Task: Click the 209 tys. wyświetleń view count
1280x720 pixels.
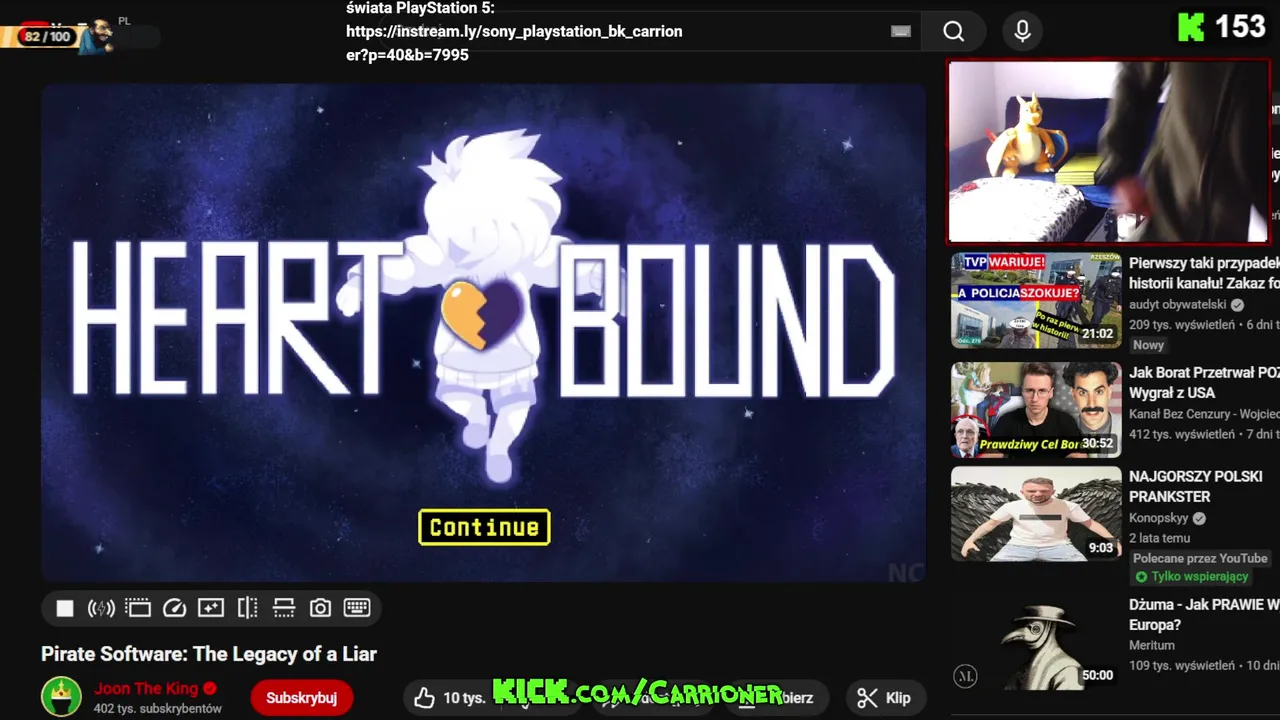Action: 1182,325
